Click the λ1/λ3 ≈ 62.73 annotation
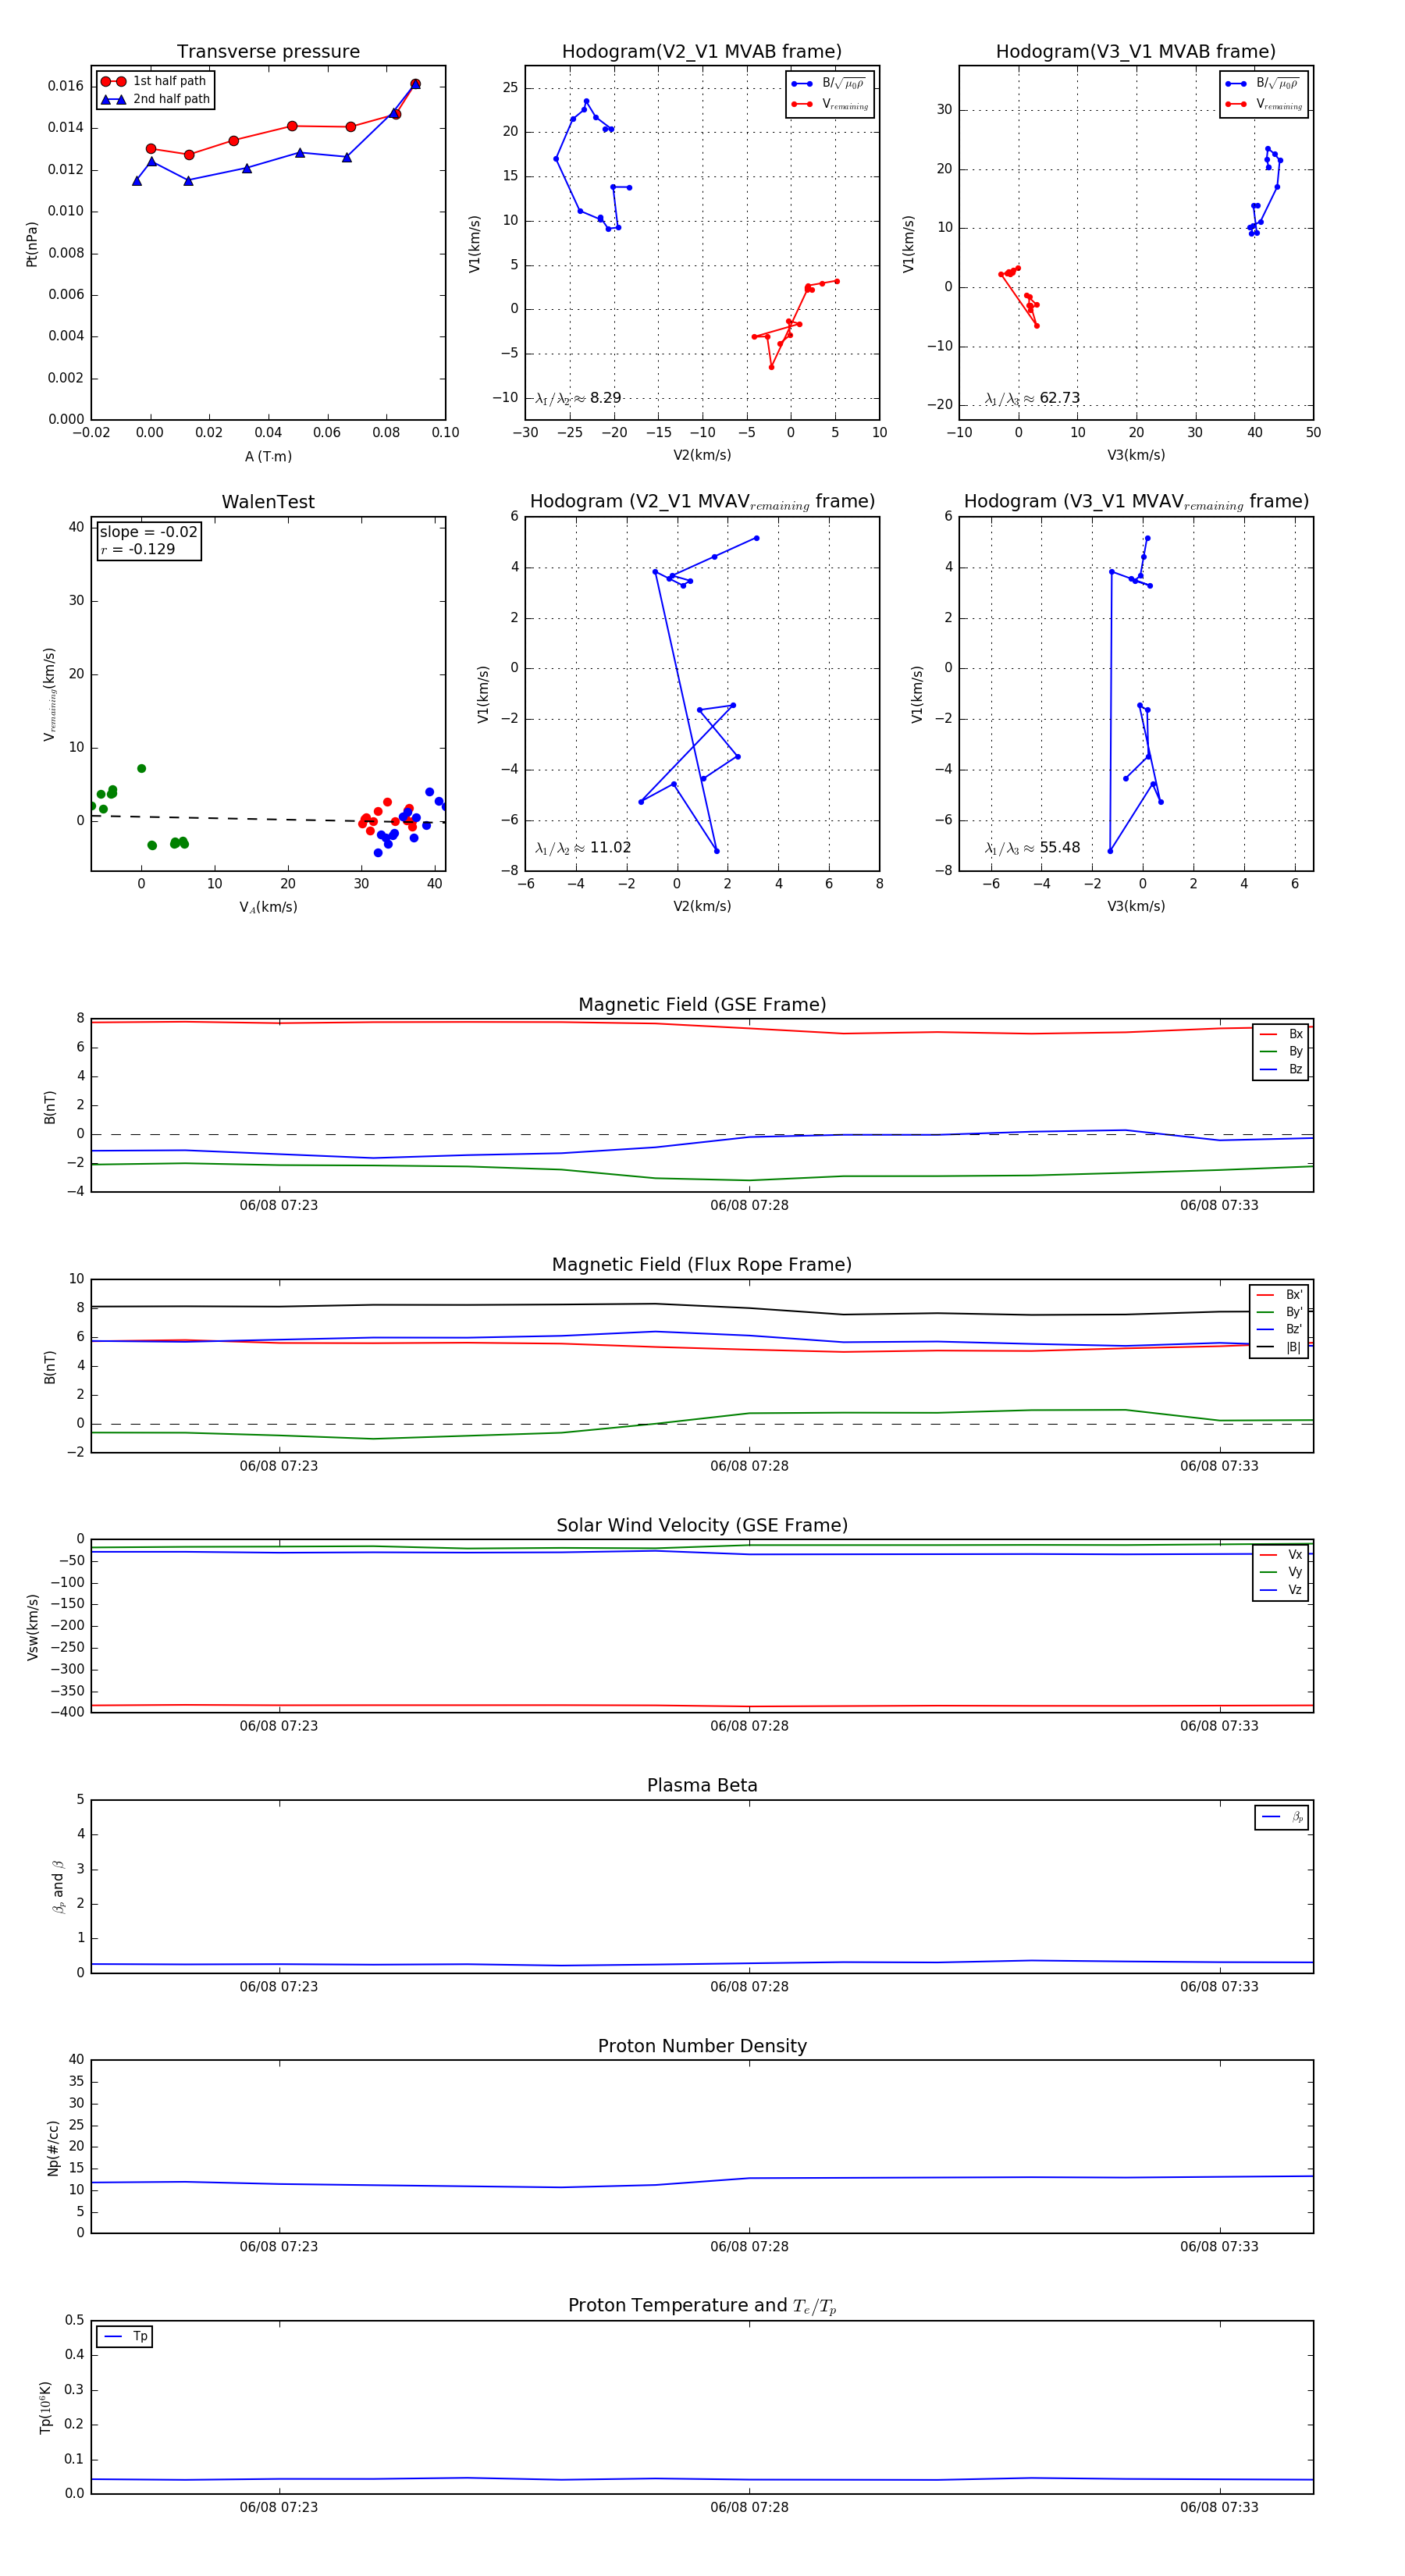1405x2576 pixels. (1032, 398)
